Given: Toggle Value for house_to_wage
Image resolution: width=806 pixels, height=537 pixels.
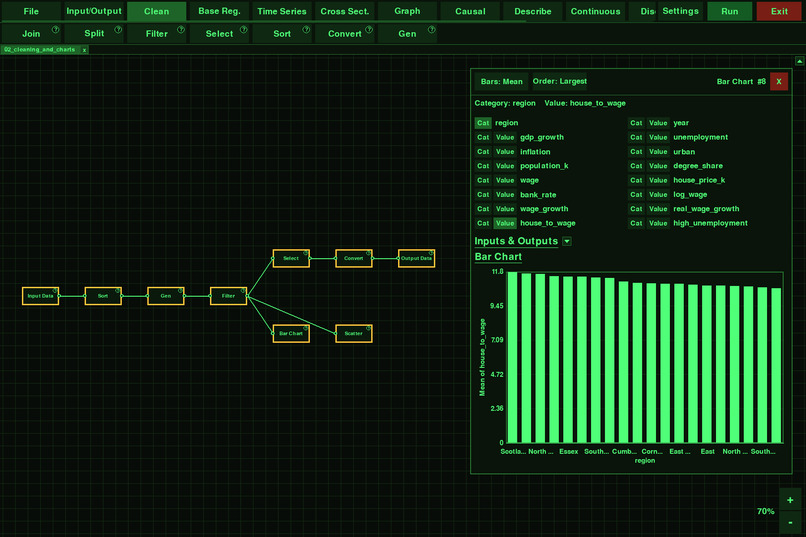Looking at the screenshot, I should [x=505, y=223].
